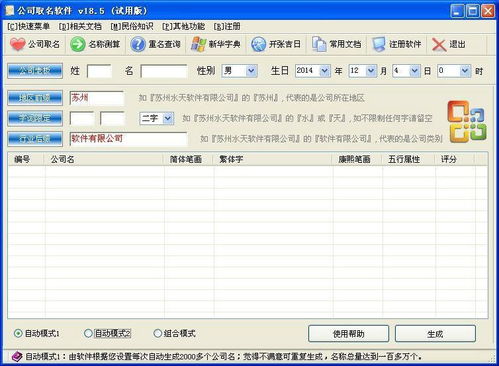This screenshot has width=499, height=366.
Task: Click the 名 given name input field
Action: click(x=164, y=71)
